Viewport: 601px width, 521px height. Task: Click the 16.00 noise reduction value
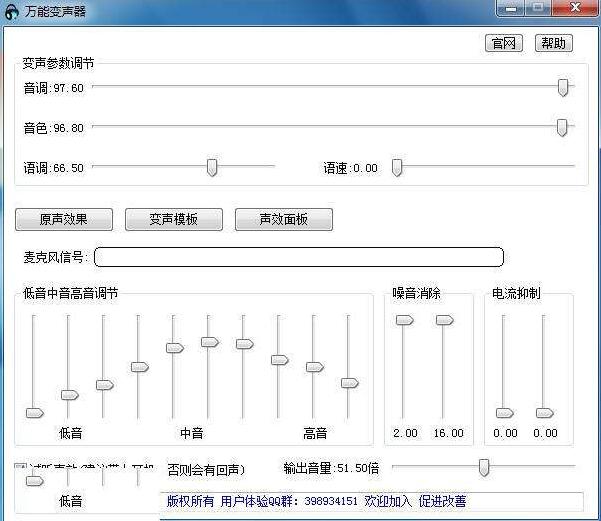448,433
